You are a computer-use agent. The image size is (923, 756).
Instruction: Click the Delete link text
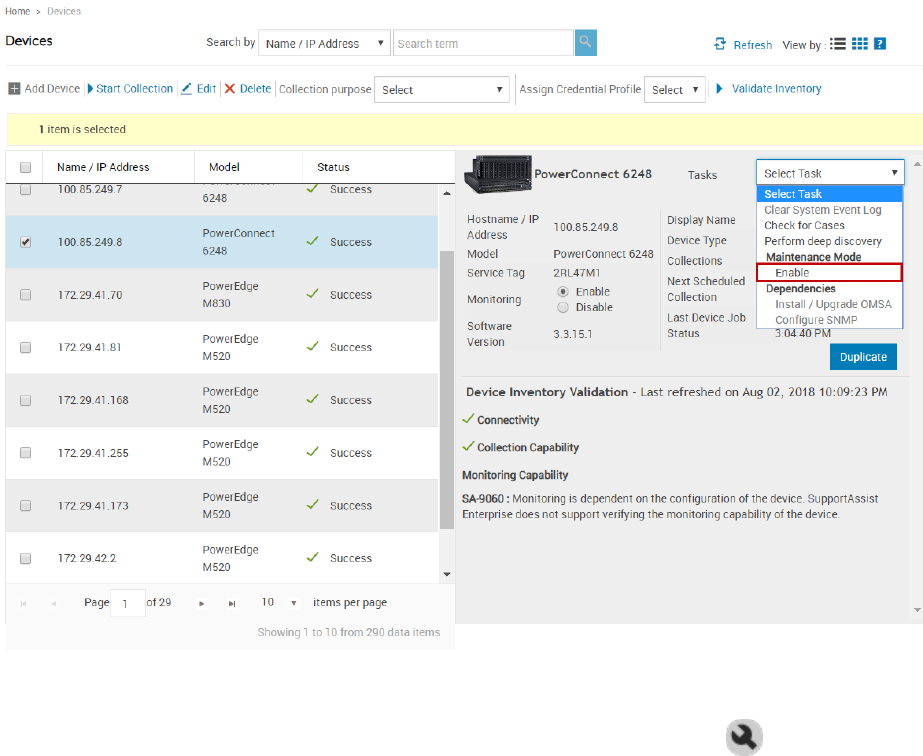tap(255, 89)
